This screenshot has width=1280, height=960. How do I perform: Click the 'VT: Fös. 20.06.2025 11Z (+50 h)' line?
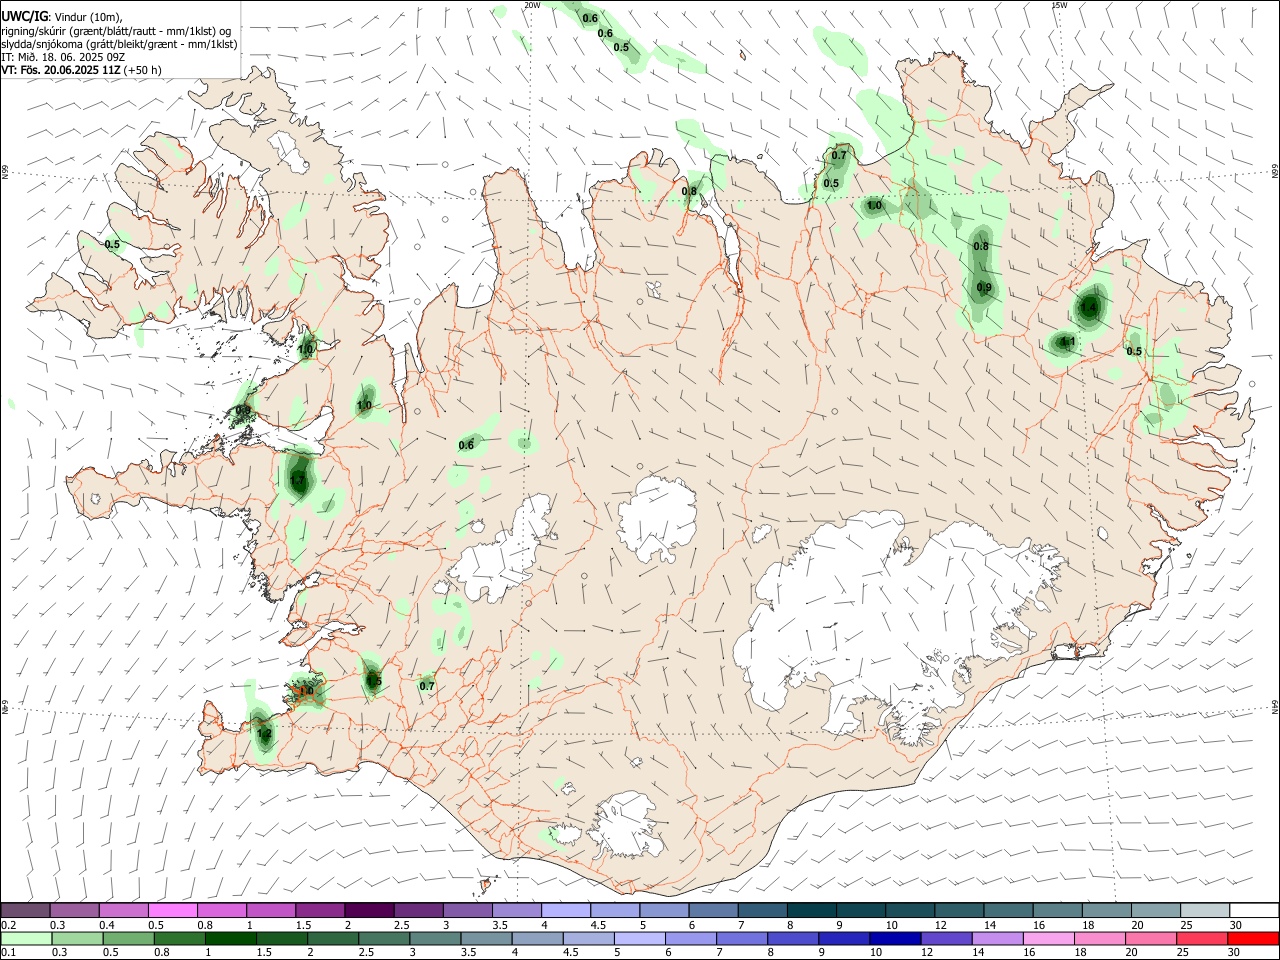(x=81, y=70)
